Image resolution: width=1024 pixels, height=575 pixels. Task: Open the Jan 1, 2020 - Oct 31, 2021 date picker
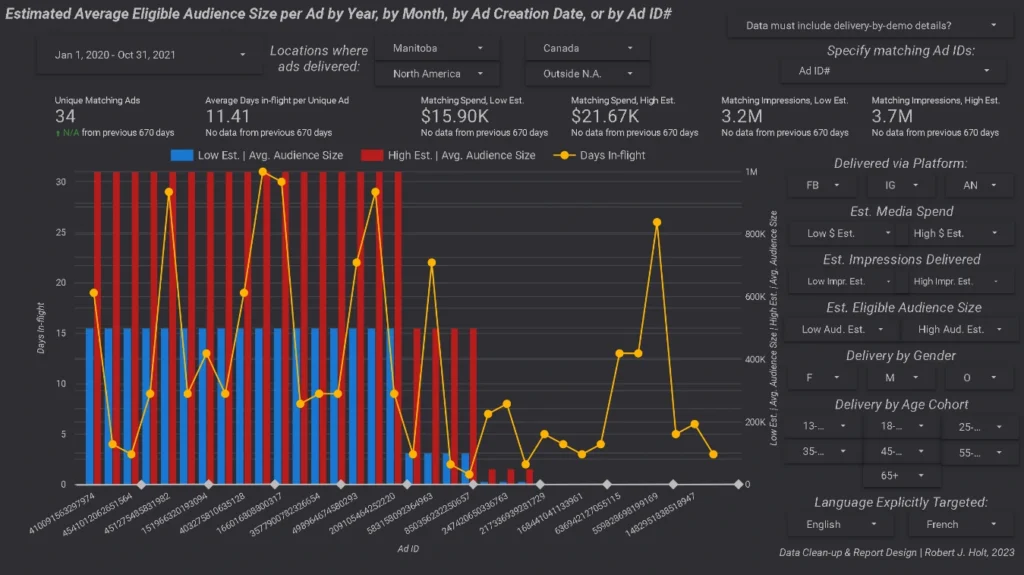pos(145,55)
